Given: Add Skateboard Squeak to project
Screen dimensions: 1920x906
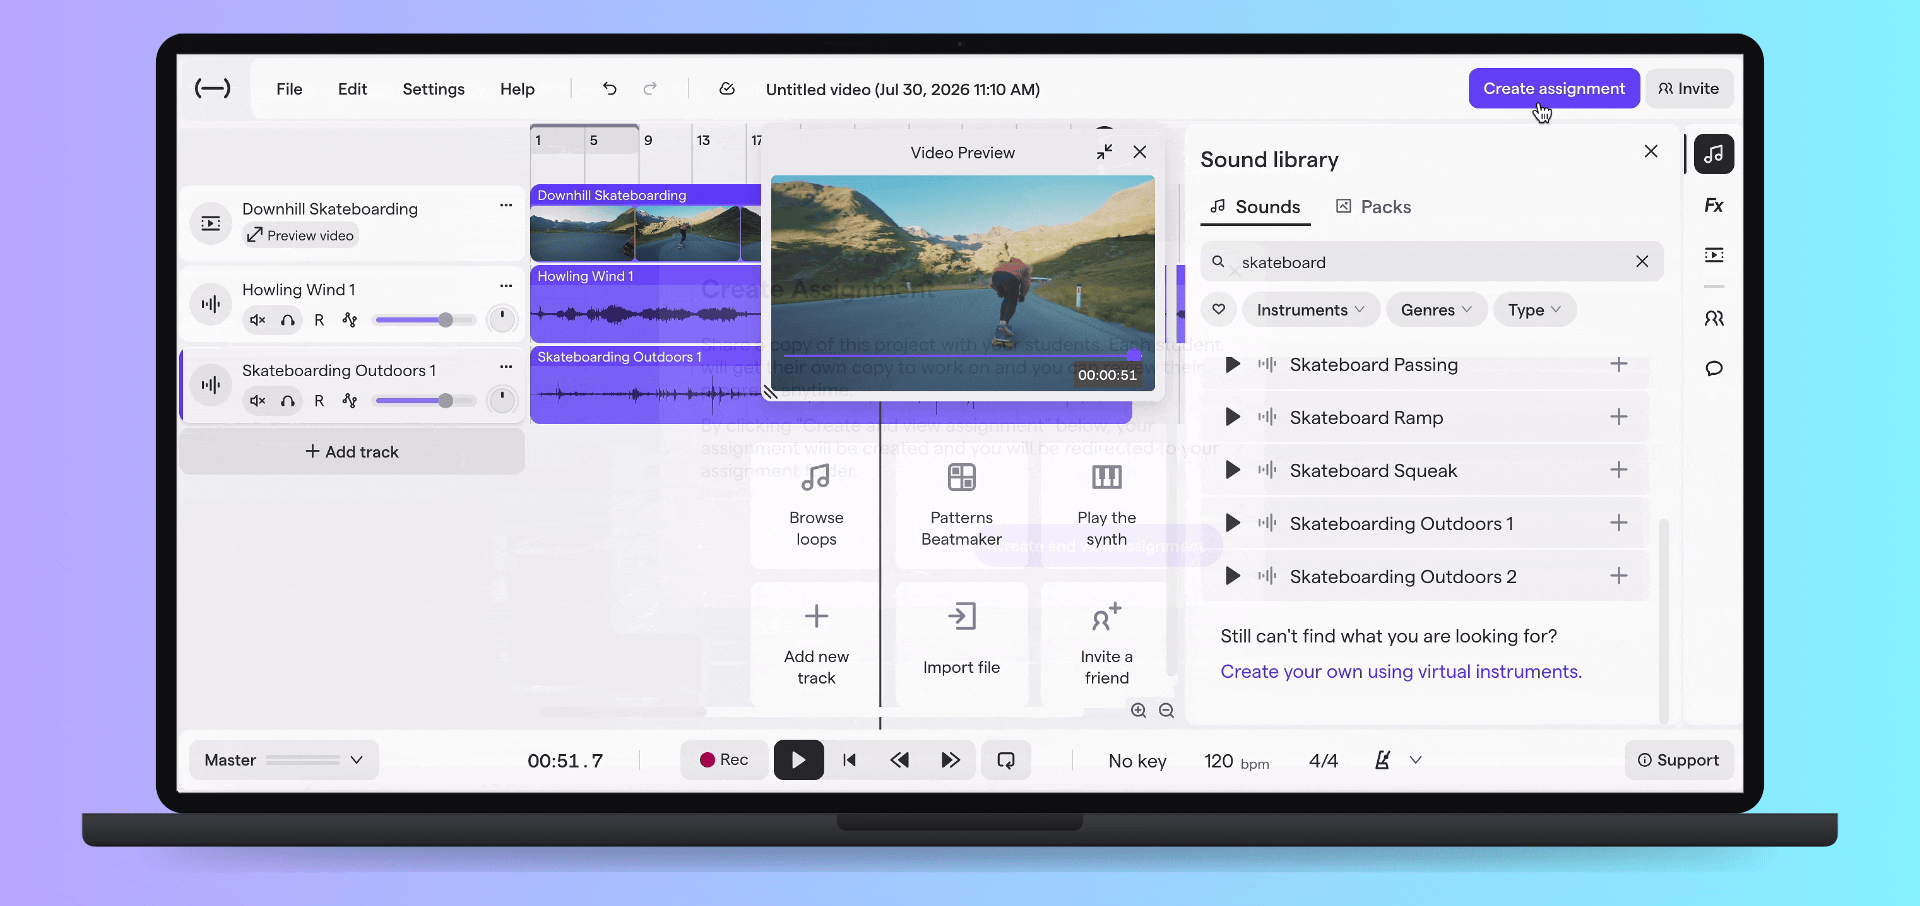Looking at the screenshot, I should pyautogui.click(x=1619, y=470).
